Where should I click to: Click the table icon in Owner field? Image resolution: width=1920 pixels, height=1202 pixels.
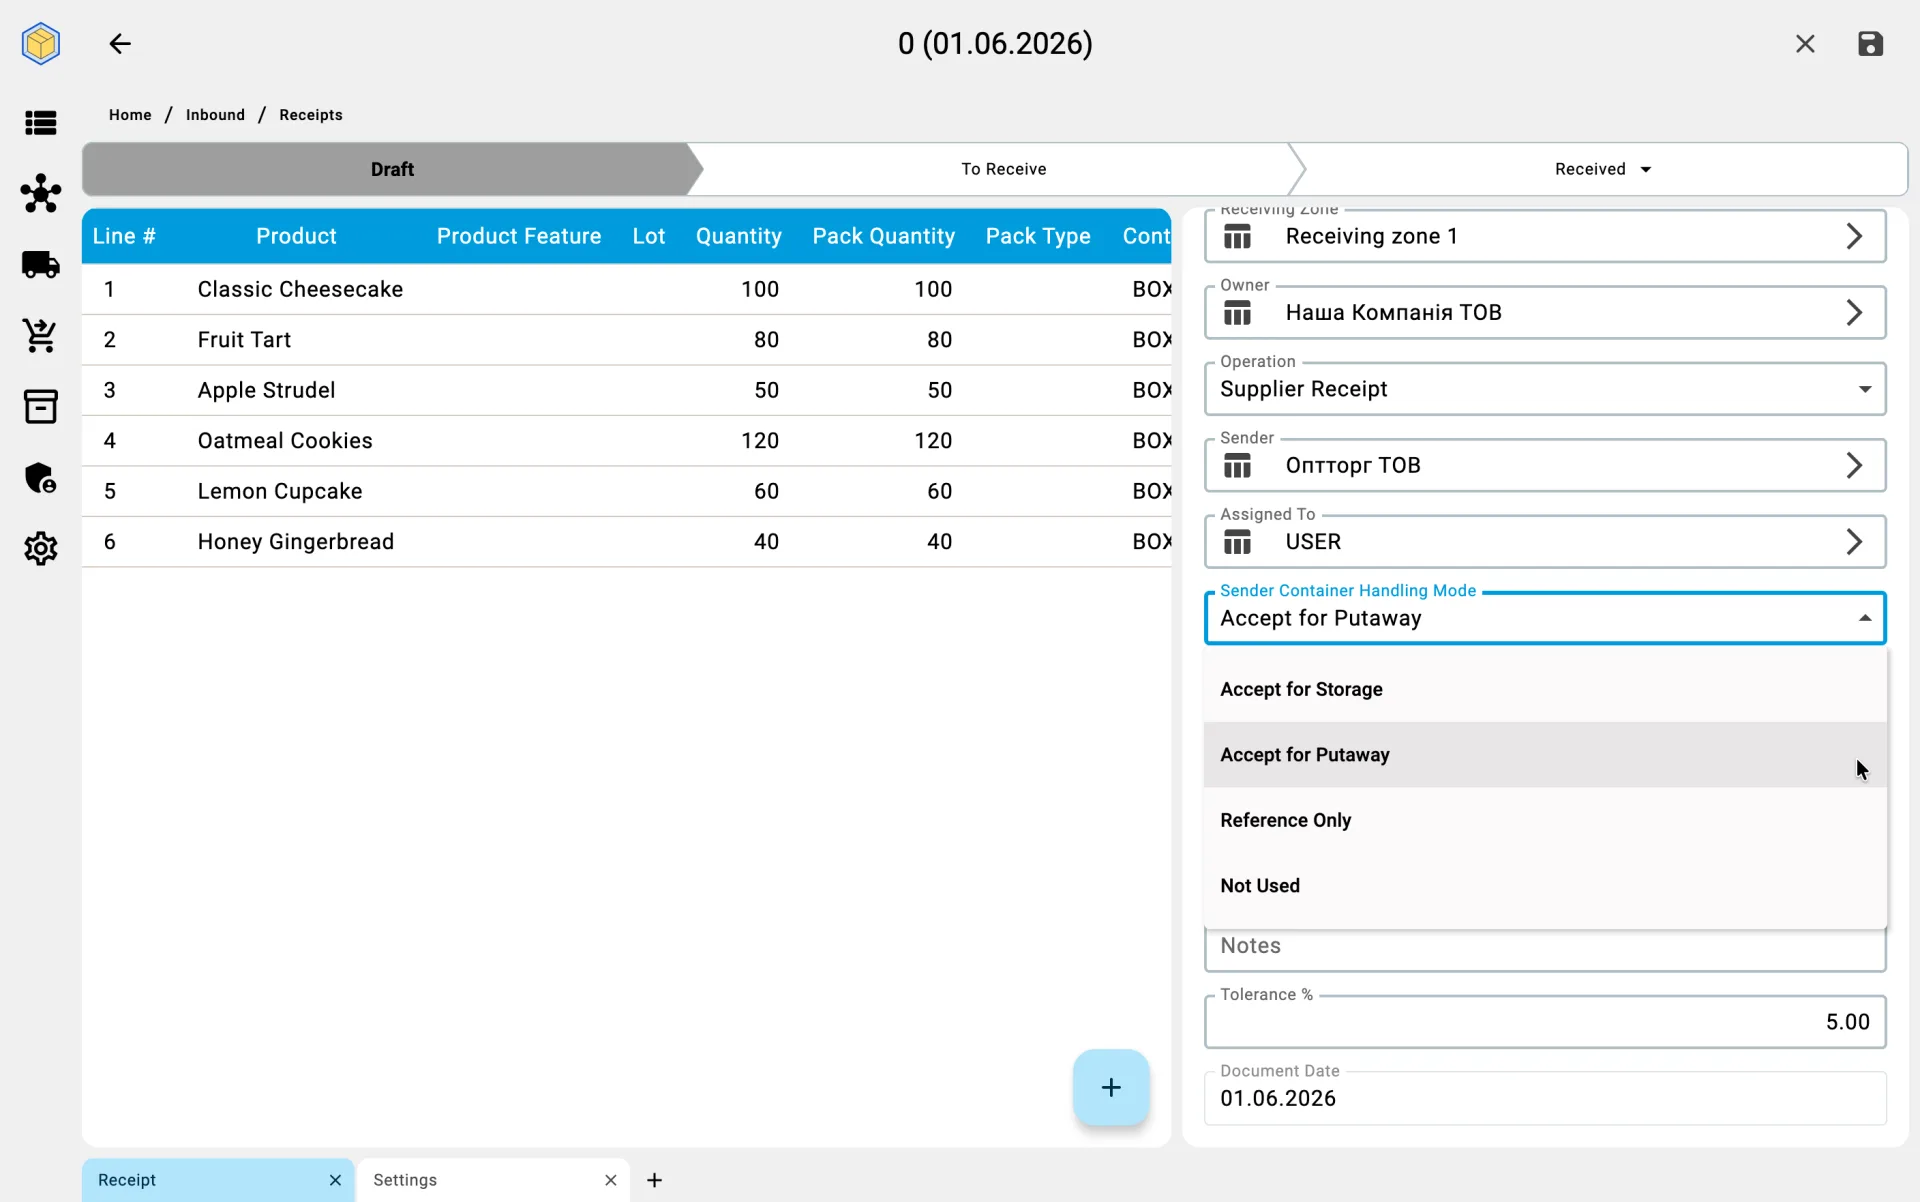(x=1238, y=313)
